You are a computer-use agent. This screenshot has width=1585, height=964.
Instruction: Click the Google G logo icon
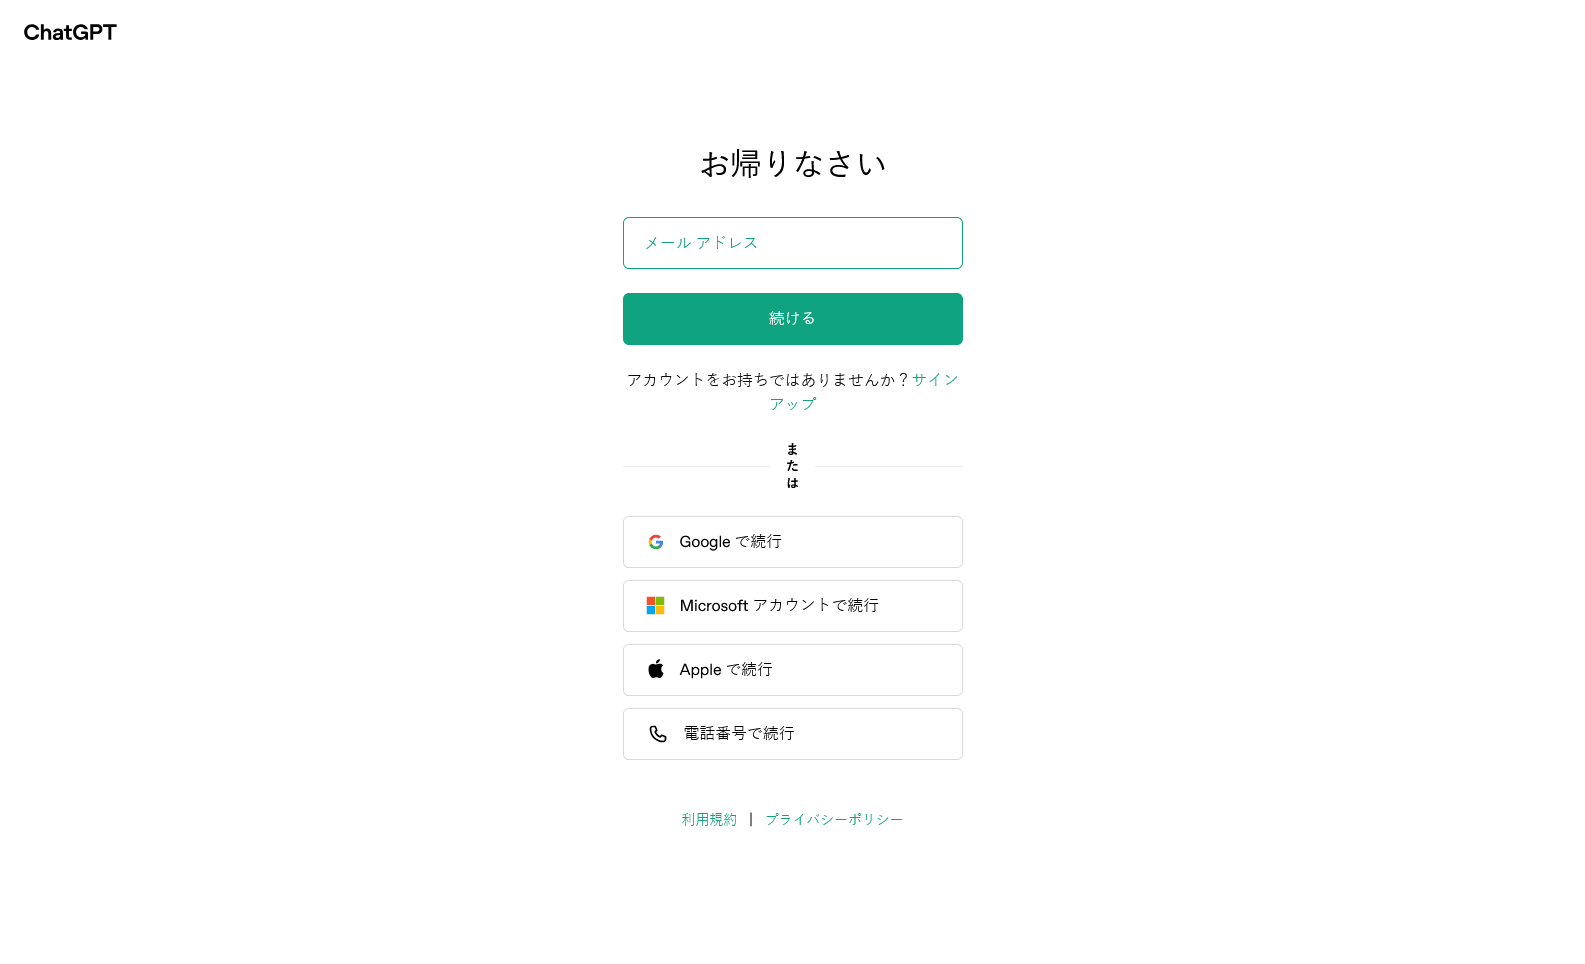point(656,542)
